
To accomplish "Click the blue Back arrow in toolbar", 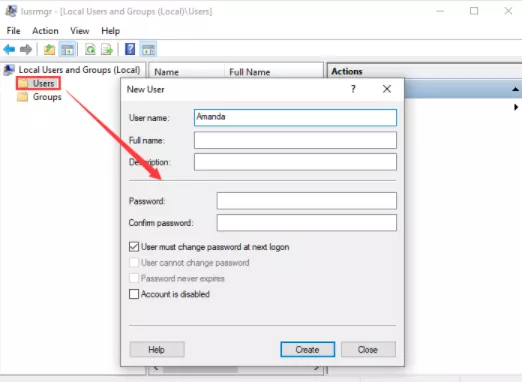I will [x=9, y=50].
